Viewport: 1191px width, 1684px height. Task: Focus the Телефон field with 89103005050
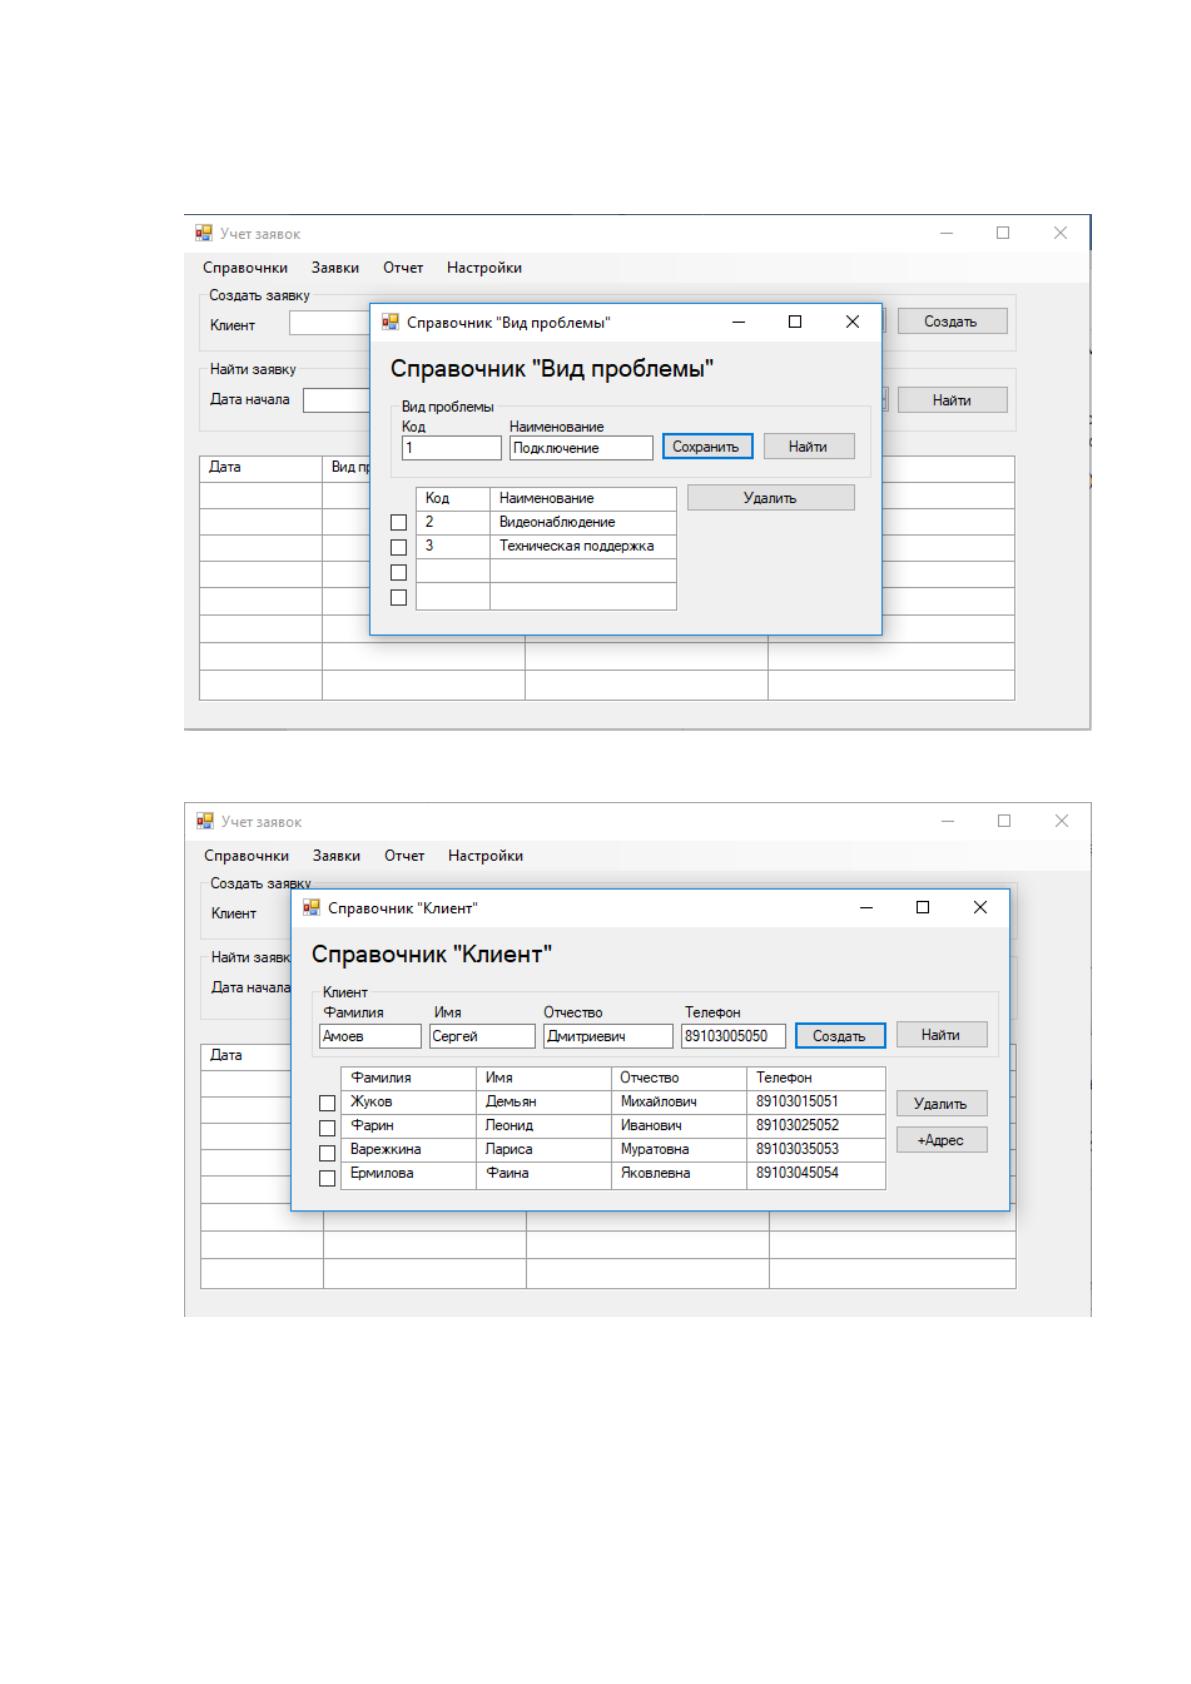pyautogui.click(x=733, y=1036)
